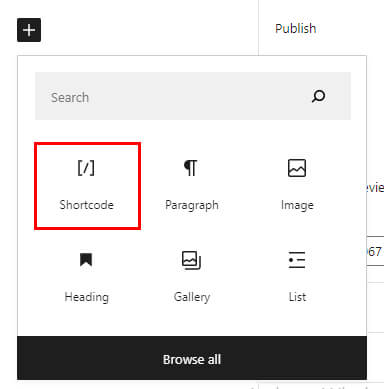Click the magnifier search icon
Image resolution: width=385 pixels, height=389 pixels.
[318, 96]
